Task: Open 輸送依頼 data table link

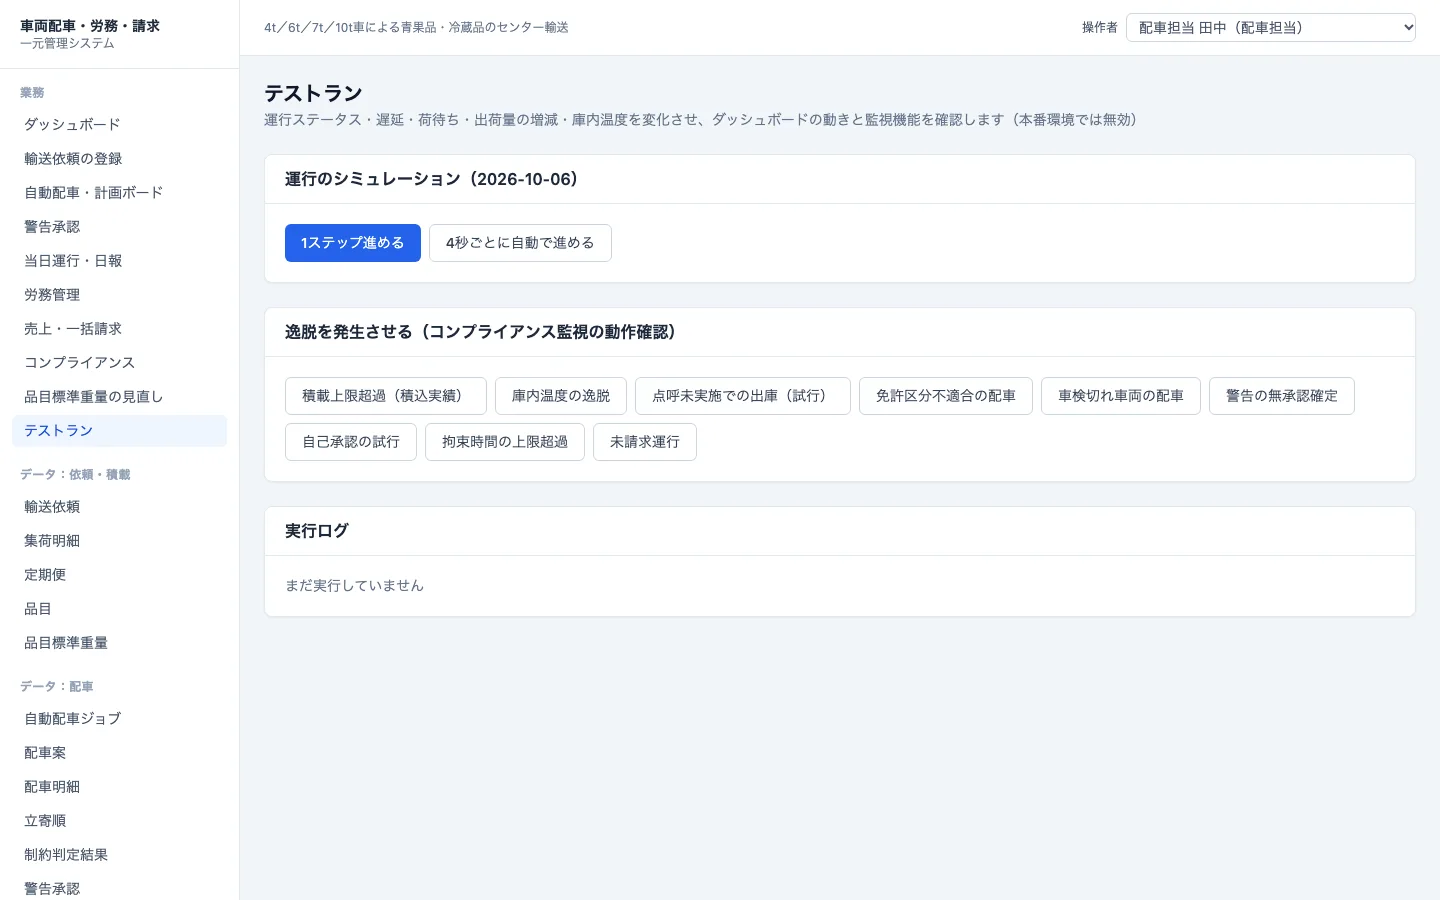Action: click(x=120, y=507)
